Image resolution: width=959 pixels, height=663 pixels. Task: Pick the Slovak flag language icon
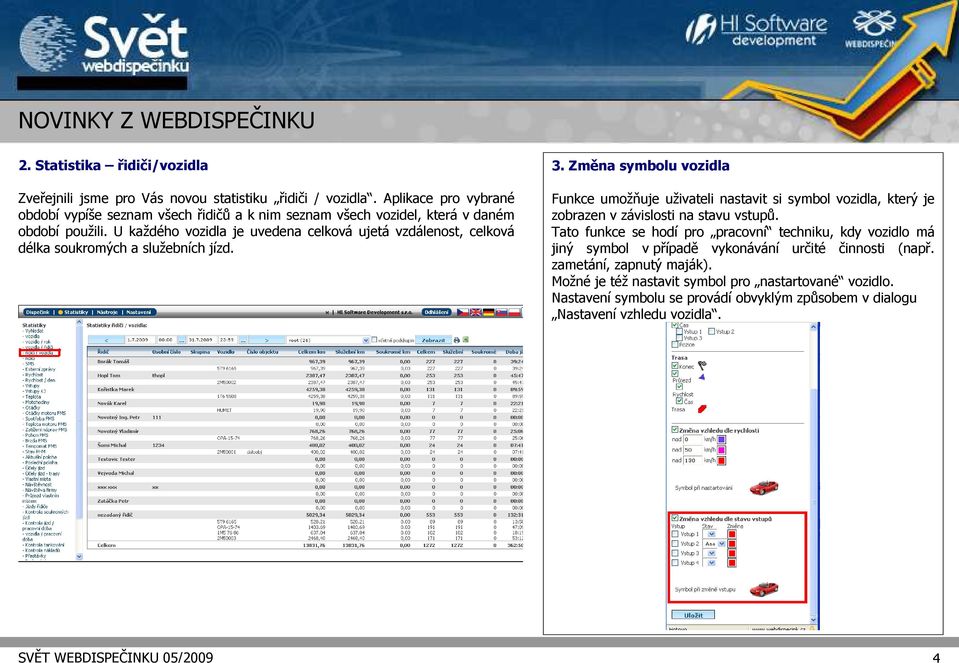502,312
